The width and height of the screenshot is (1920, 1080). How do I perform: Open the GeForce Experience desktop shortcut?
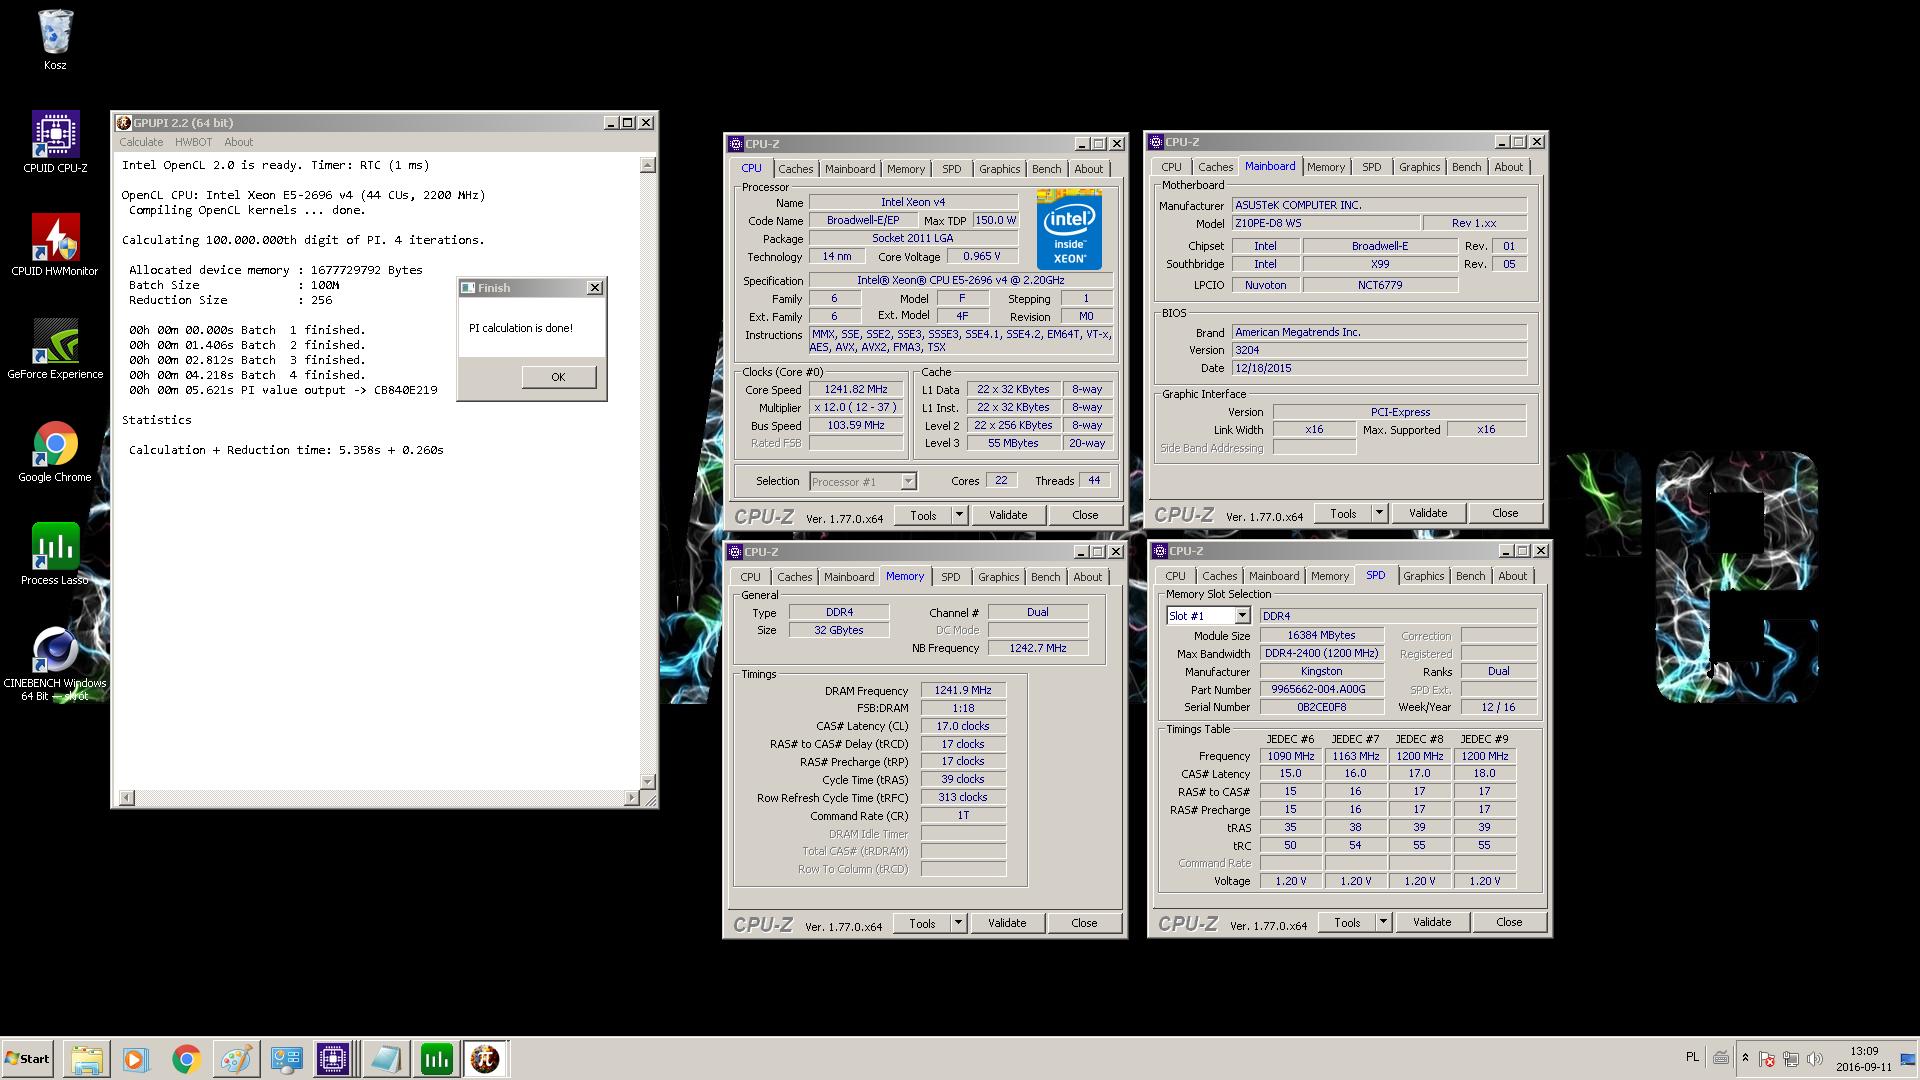pyautogui.click(x=55, y=348)
